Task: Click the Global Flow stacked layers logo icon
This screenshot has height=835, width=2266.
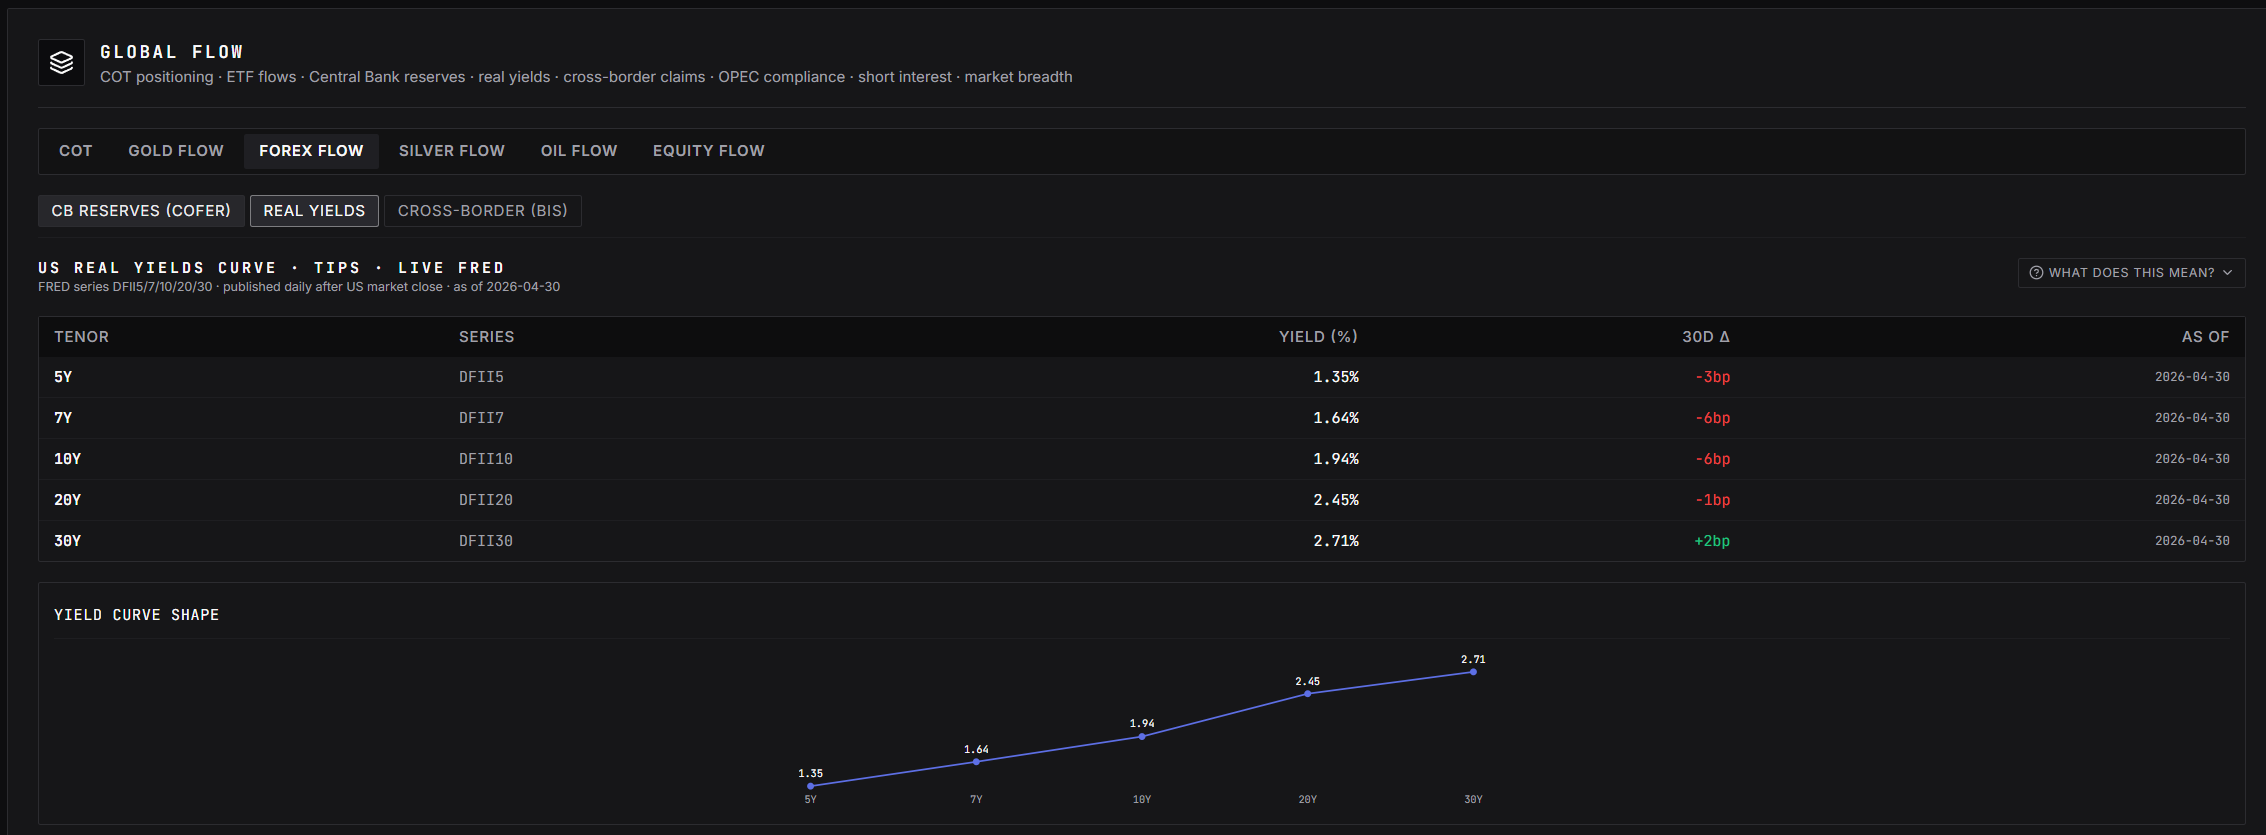Action: coord(61,62)
